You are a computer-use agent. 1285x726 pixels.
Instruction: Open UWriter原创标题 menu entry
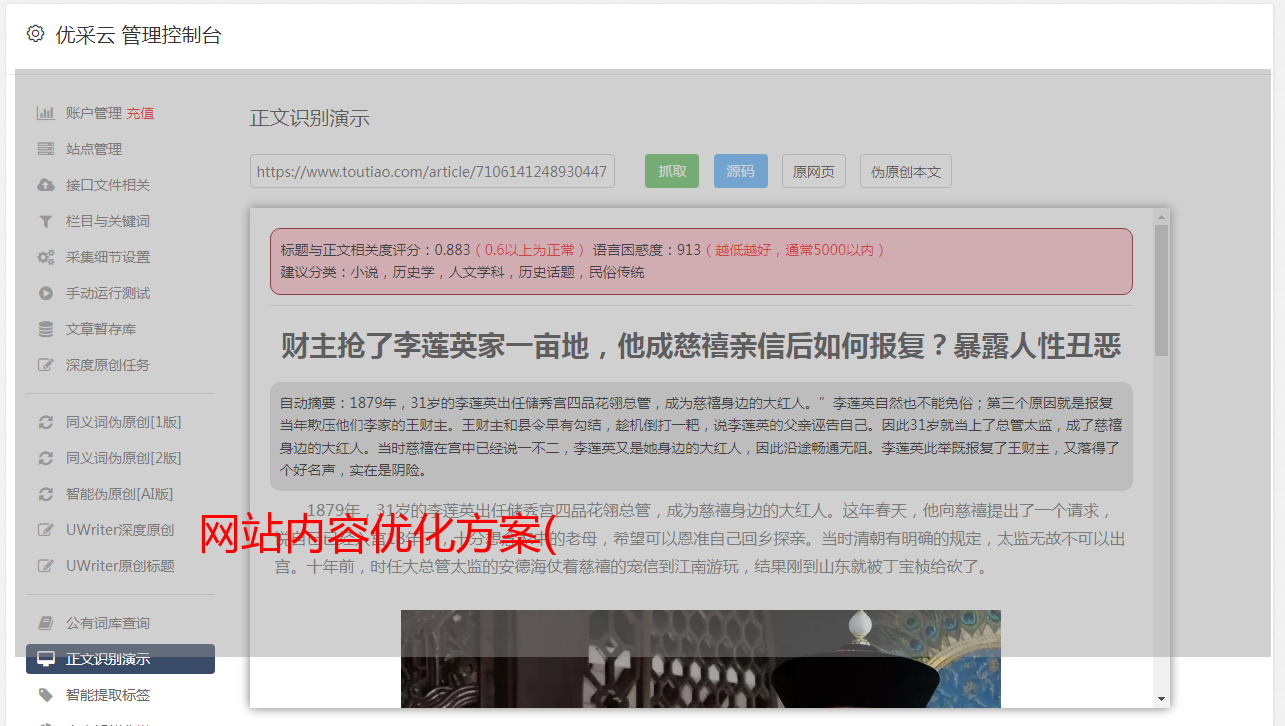click(x=120, y=566)
